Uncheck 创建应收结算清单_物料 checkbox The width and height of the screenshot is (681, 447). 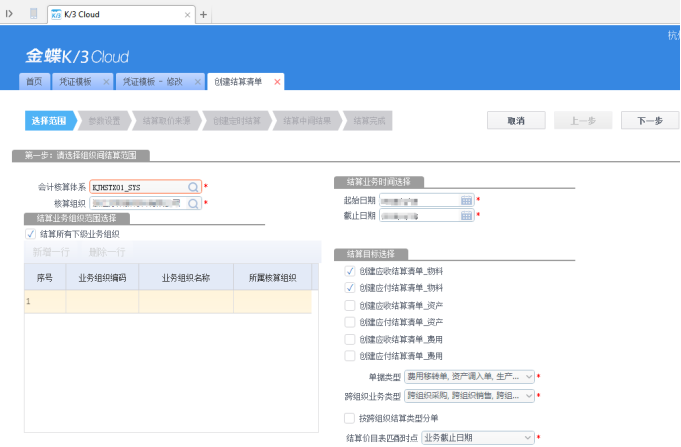click(349, 271)
